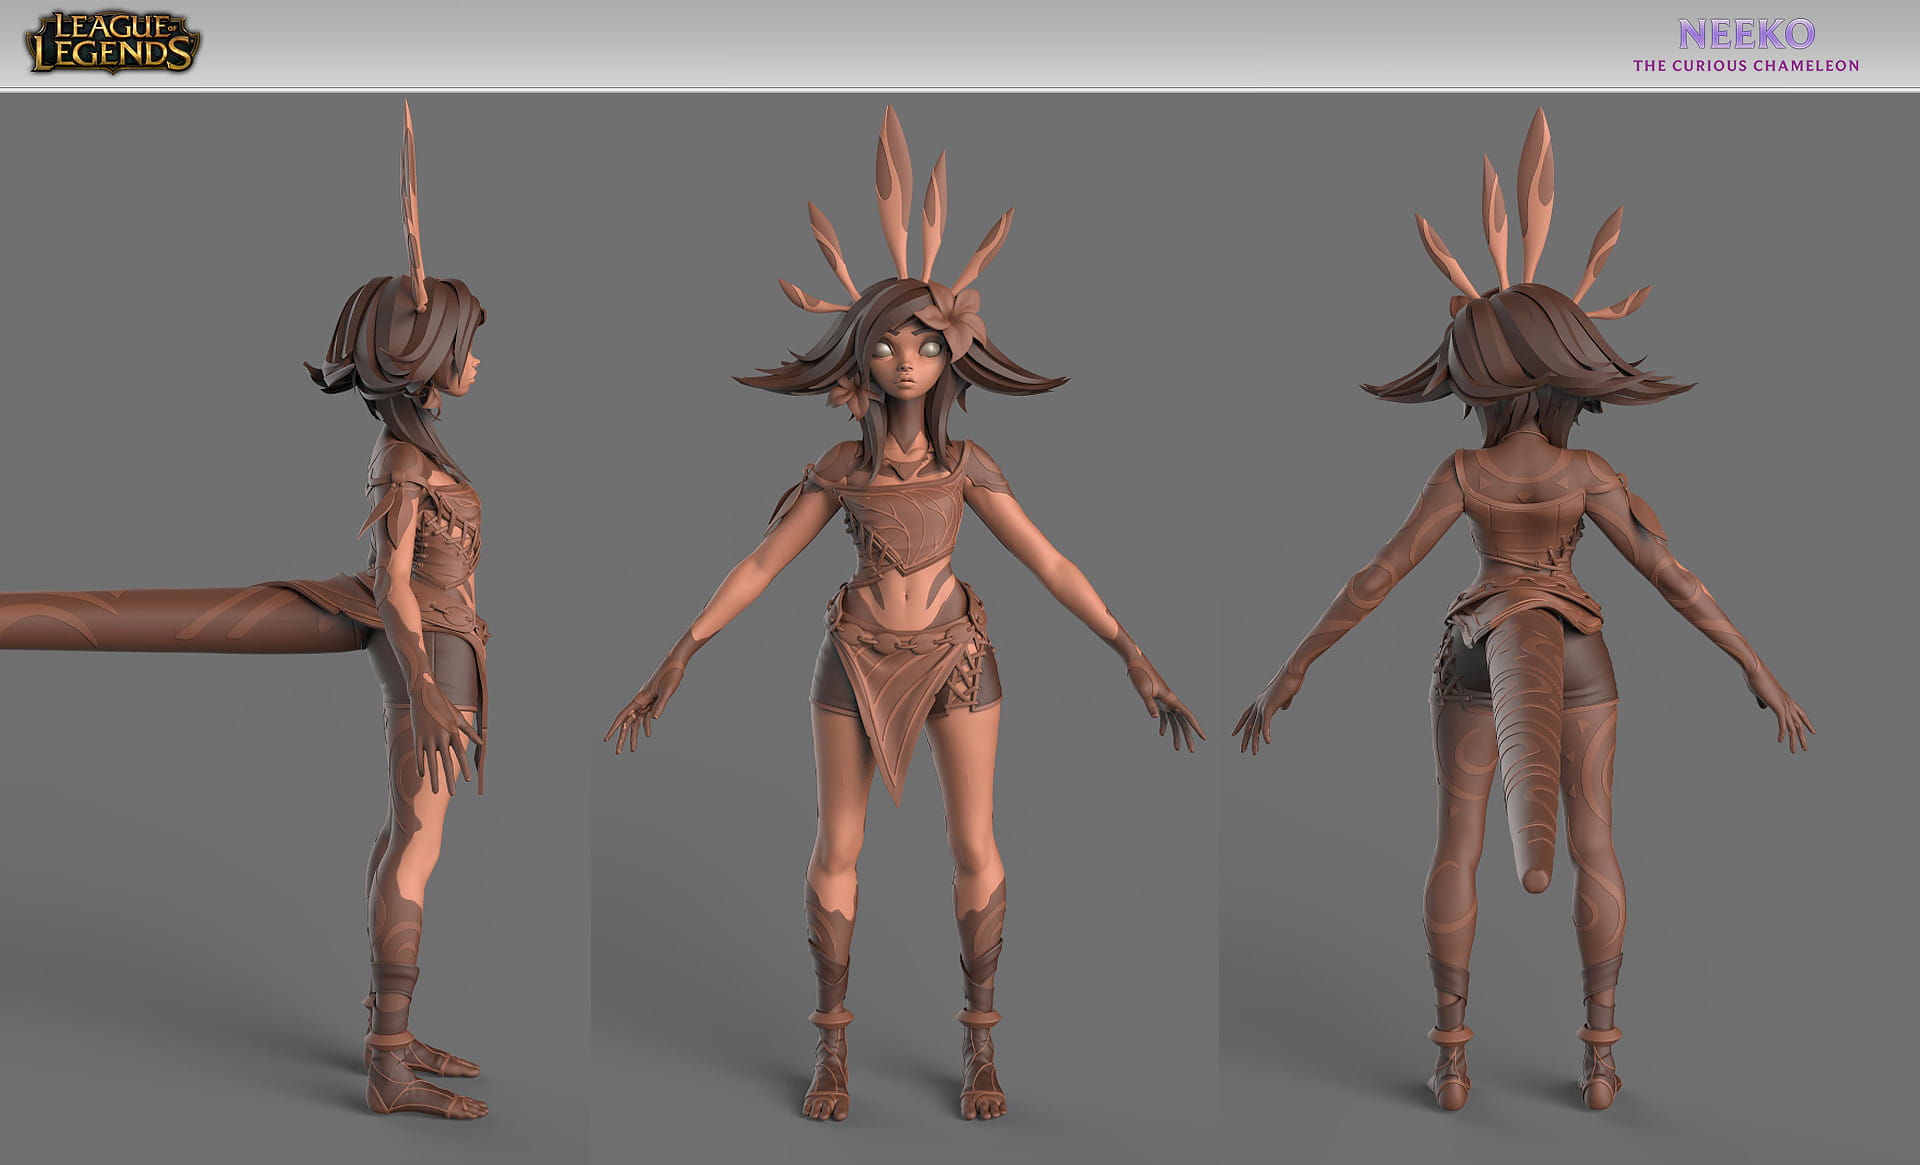Click the League of Legends logo

112,44
